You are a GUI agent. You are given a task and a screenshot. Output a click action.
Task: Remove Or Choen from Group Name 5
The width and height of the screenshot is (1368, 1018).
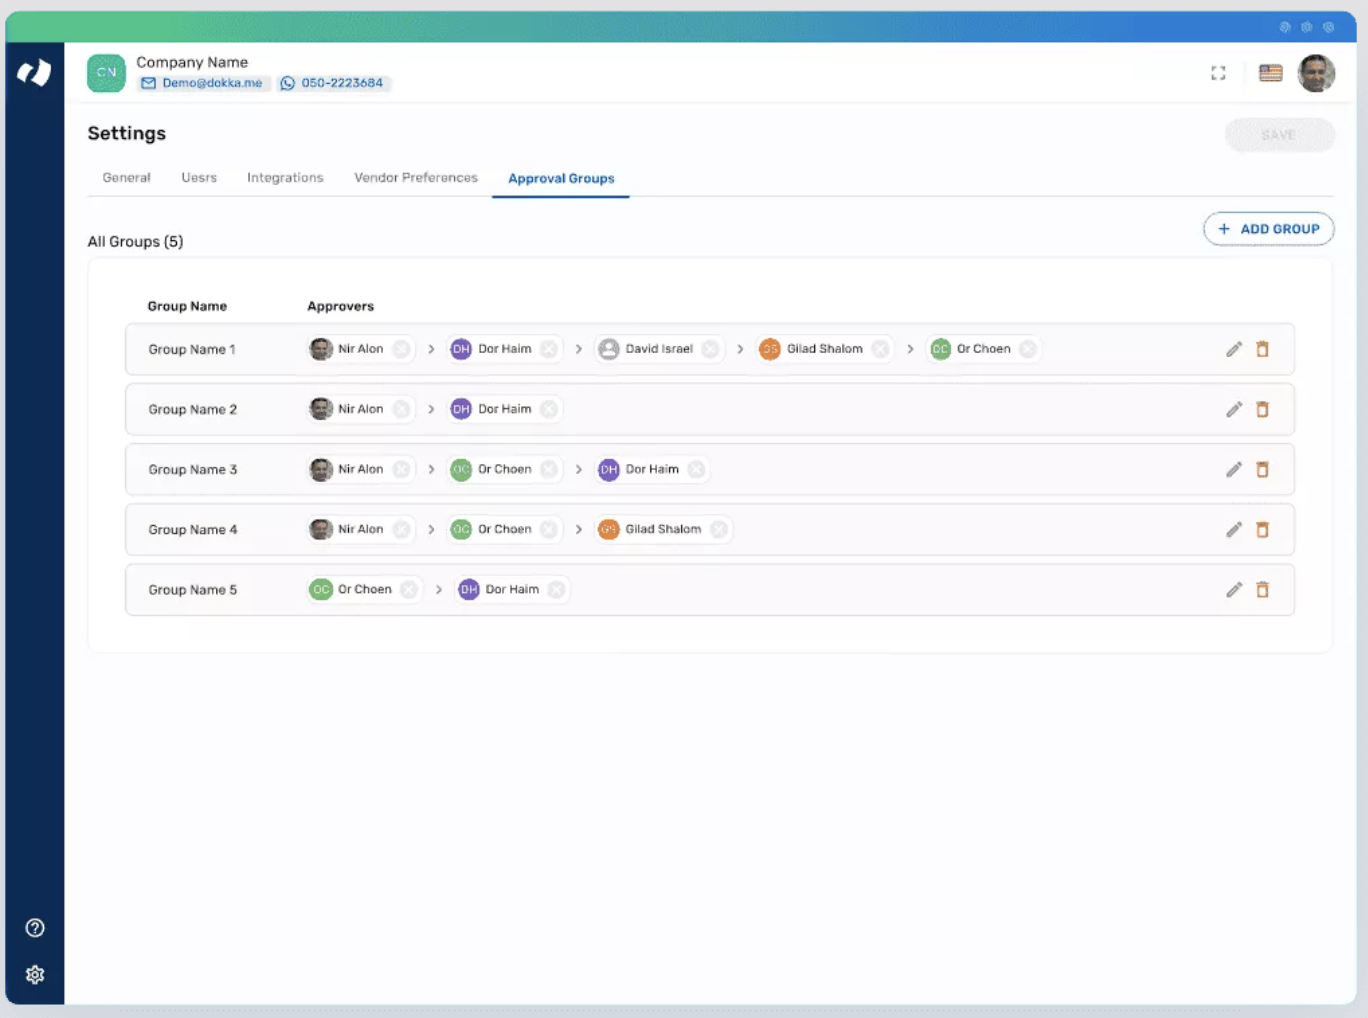tap(409, 589)
